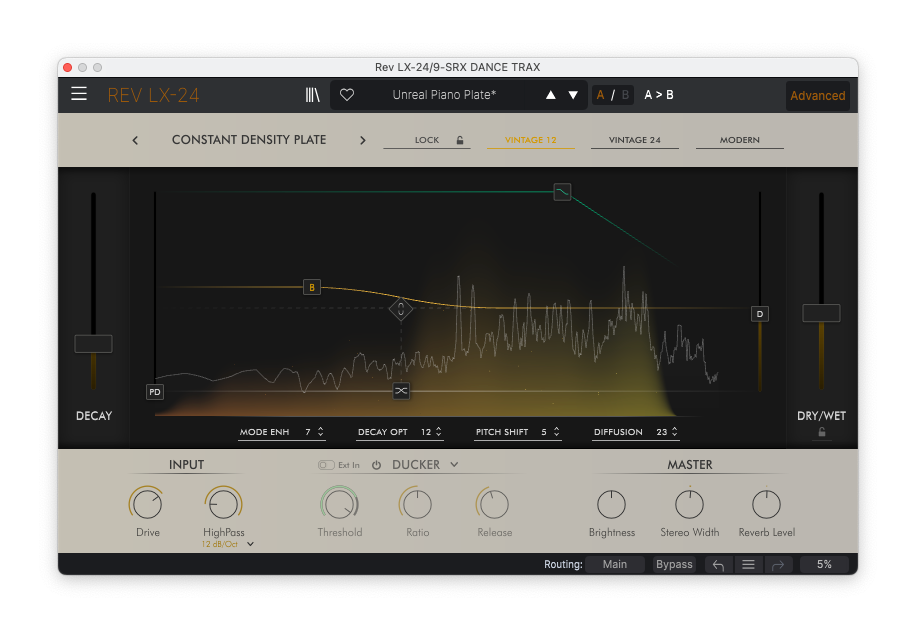This screenshot has height=633, width=916.
Task: Open the hamburger main menu
Action: click(79, 95)
